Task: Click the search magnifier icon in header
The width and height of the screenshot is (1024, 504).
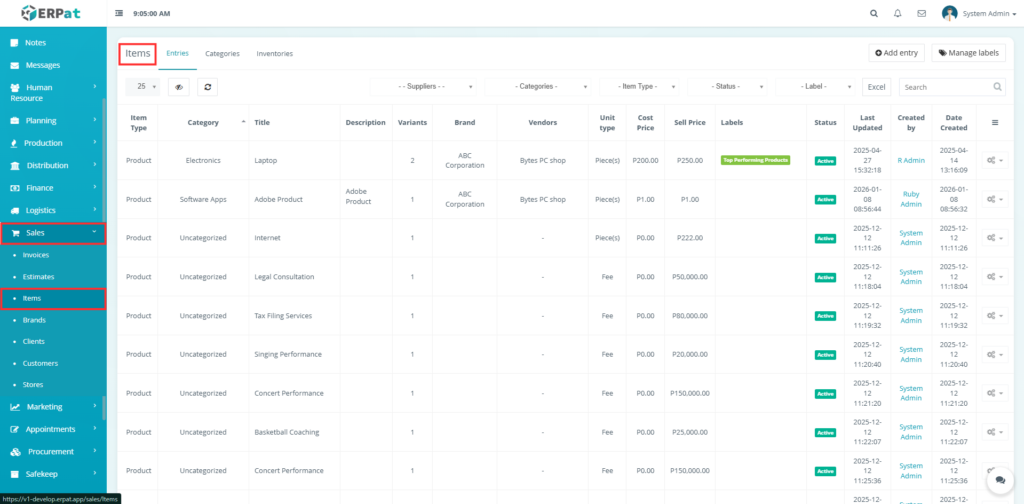Action: (874, 13)
